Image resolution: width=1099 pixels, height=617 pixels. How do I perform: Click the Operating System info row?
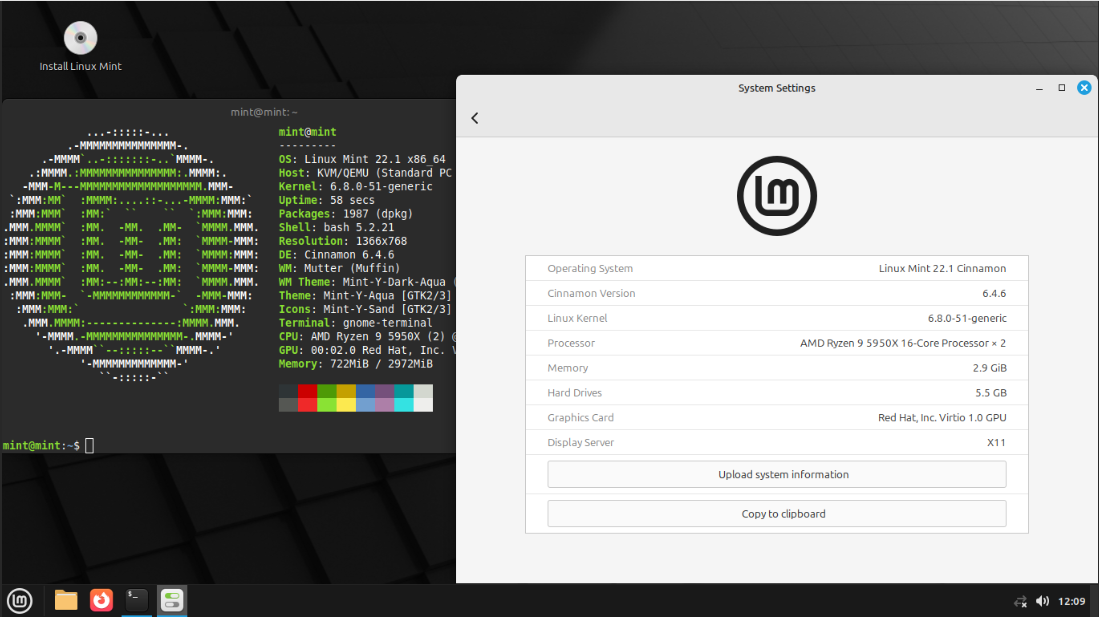(x=776, y=268)
